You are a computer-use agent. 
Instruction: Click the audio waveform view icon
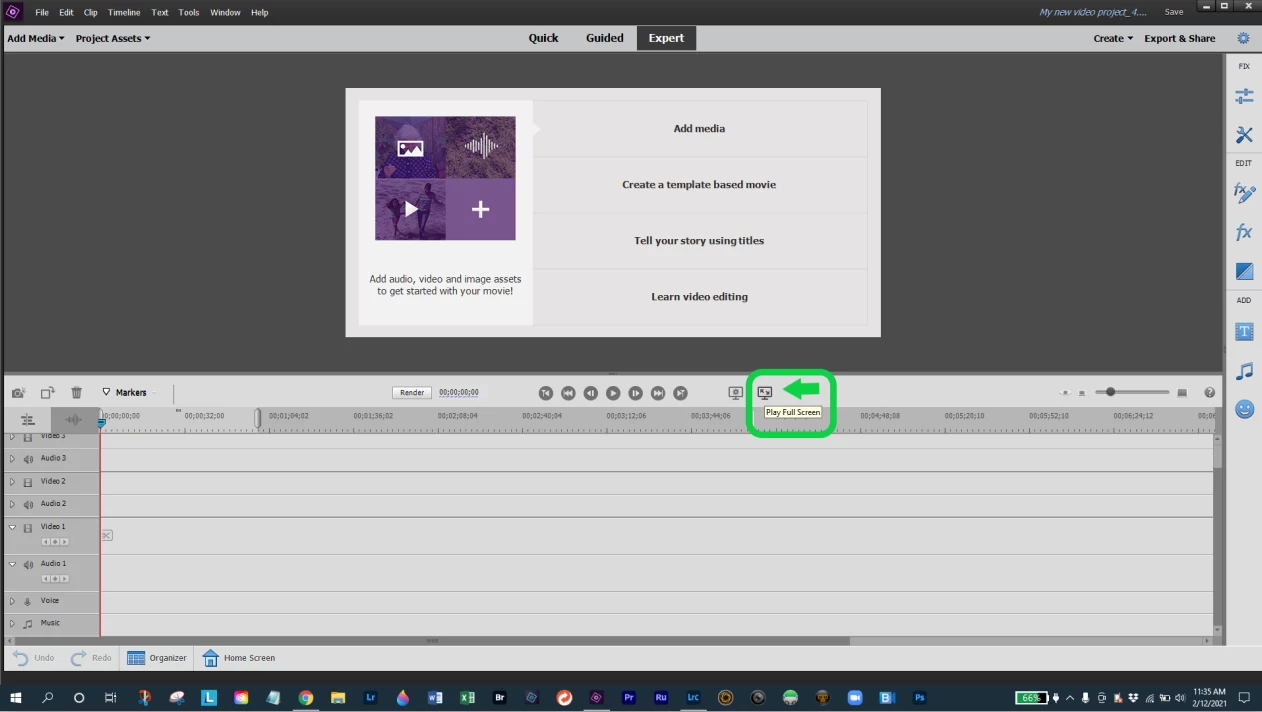tap(73, 420)
